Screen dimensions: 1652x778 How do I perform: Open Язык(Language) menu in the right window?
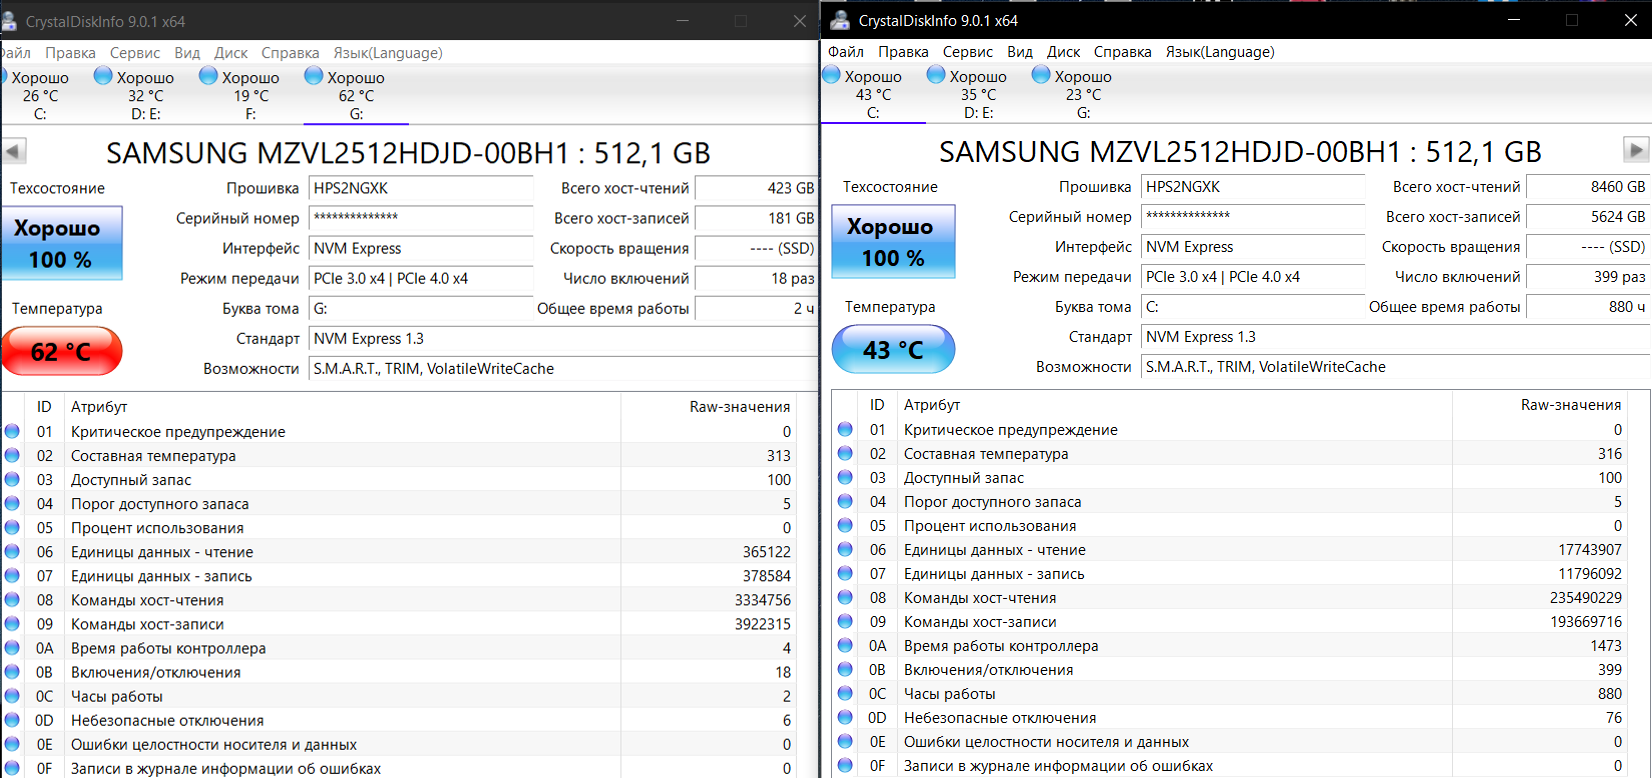[1220, 52]
